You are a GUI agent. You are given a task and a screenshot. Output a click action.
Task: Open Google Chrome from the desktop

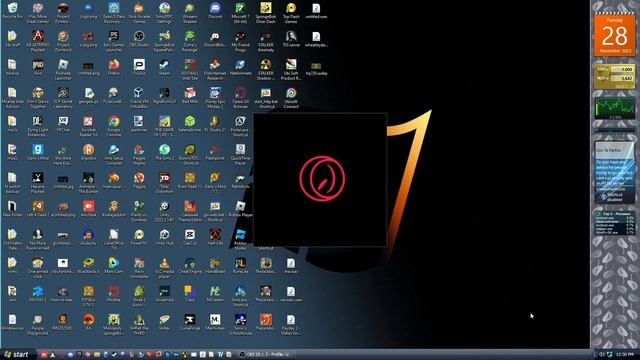[x=113, y=126]
